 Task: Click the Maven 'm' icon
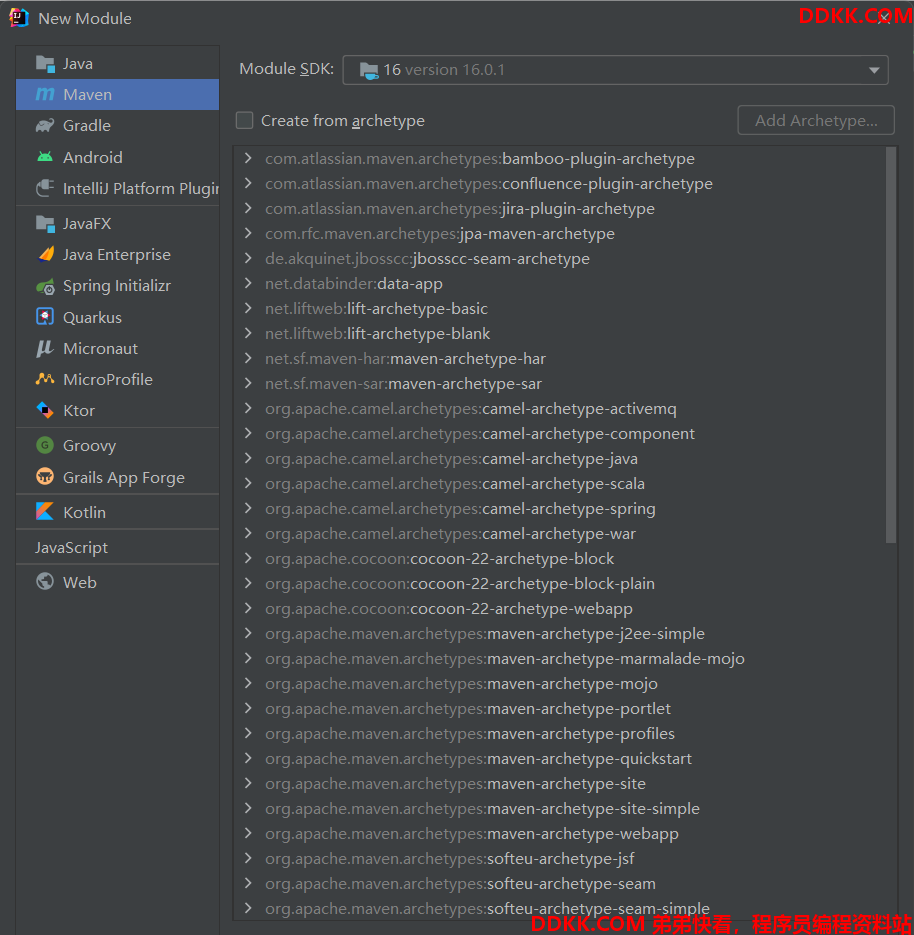point(45,94)
